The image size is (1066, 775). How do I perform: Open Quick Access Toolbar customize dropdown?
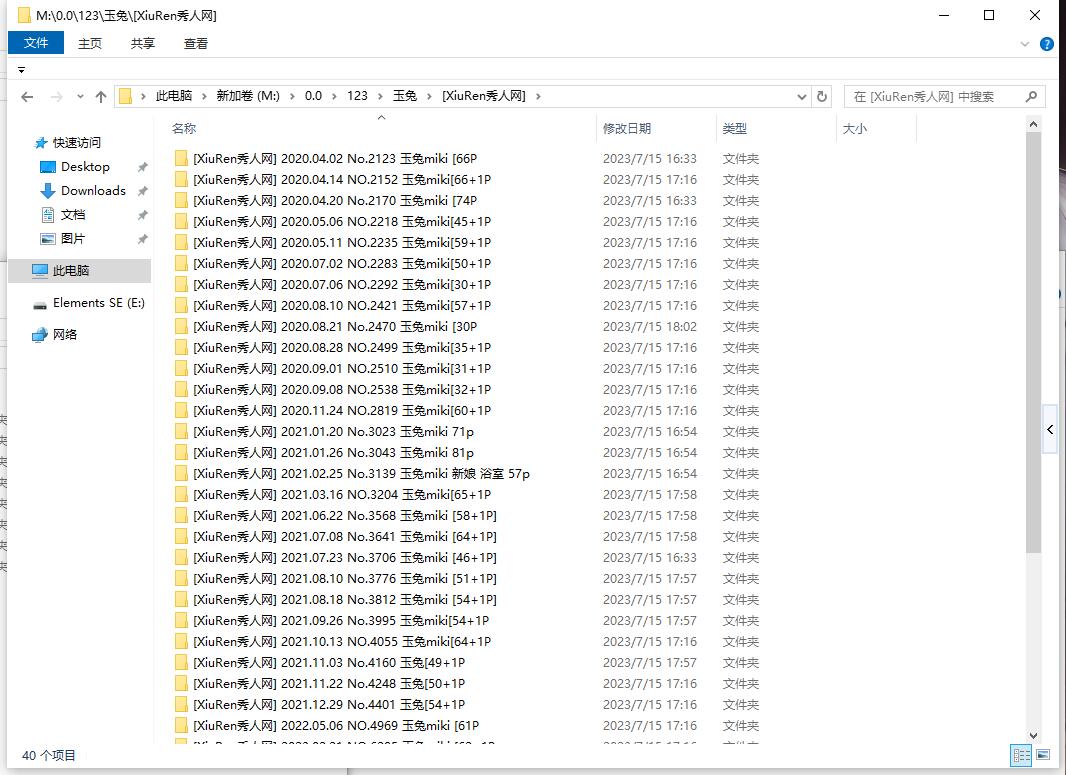click(21, 70)
